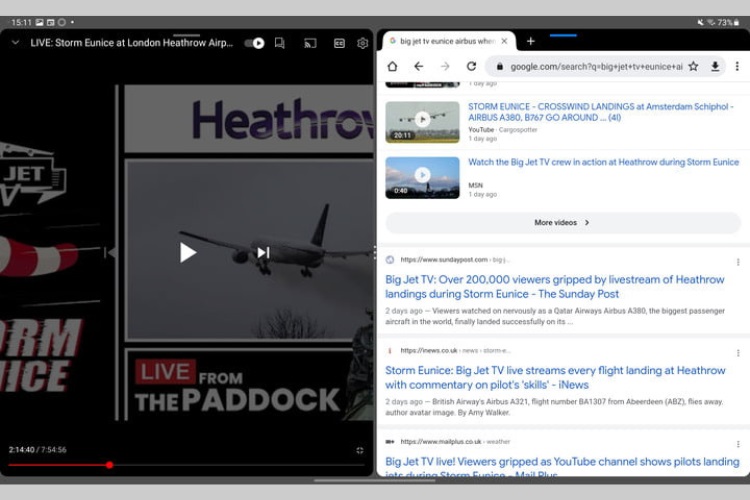Viewport: 750px width, 500px height.
Task: Select the 'big jet tv eunice airbus' browser tab
Action: tap(446, 41)
